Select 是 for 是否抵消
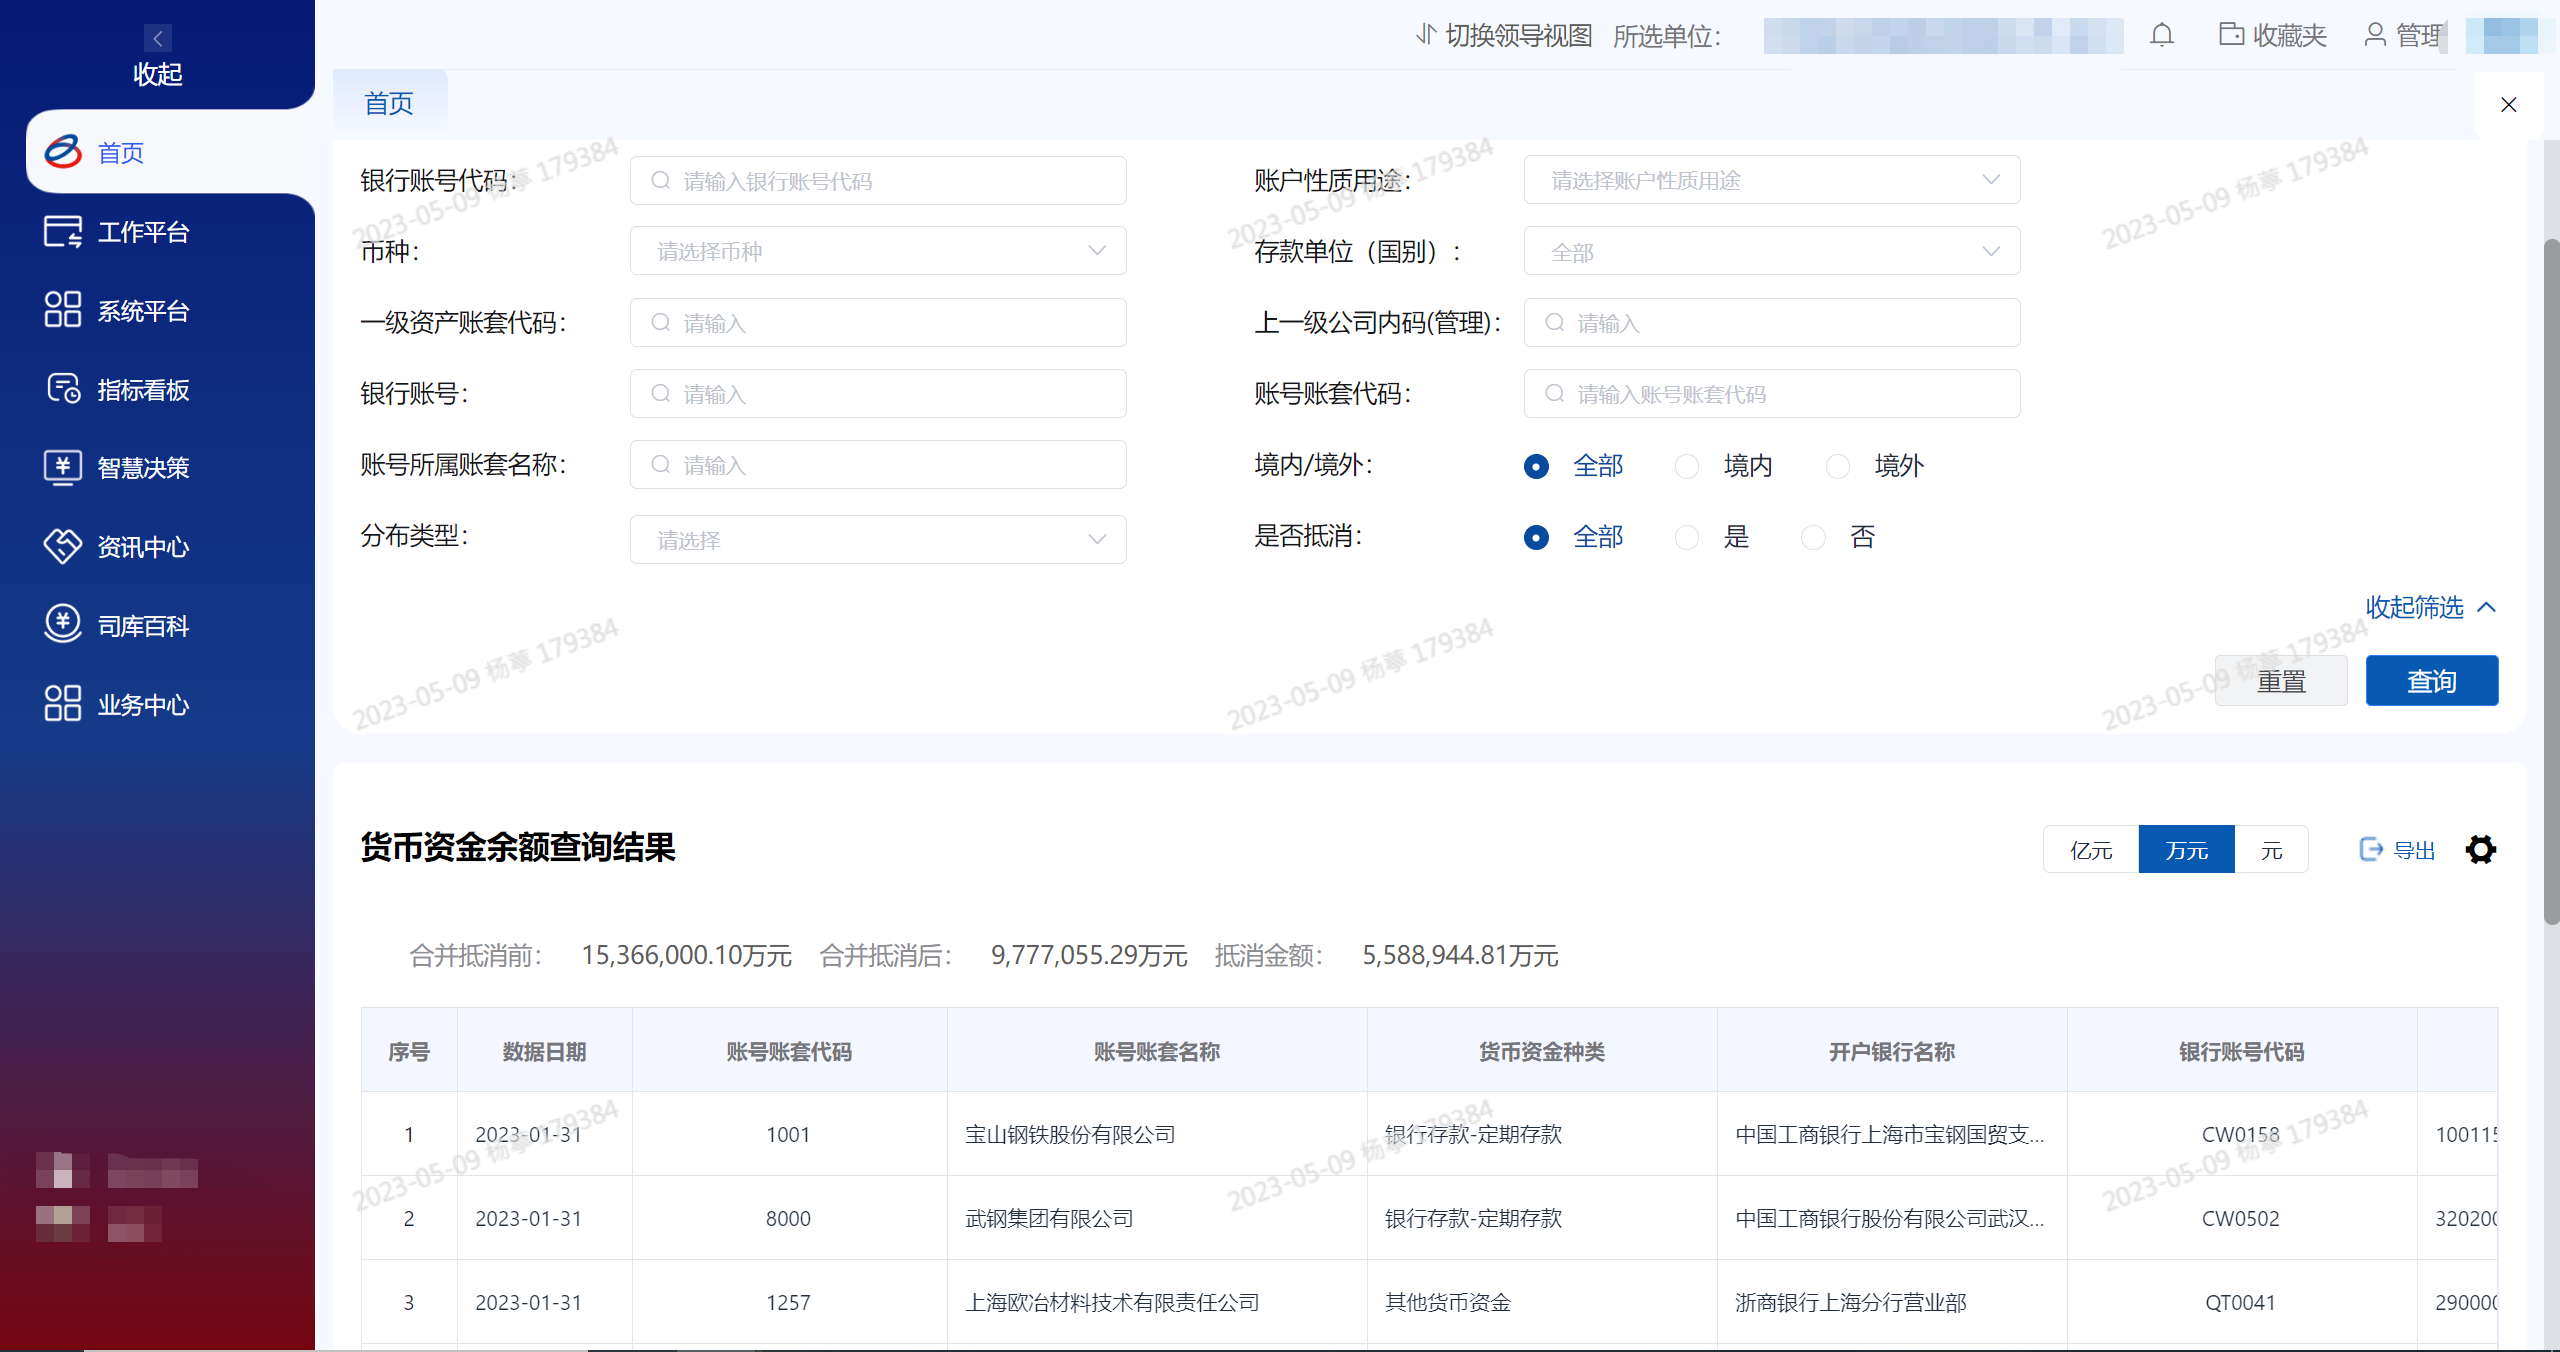 [1687, 537]
